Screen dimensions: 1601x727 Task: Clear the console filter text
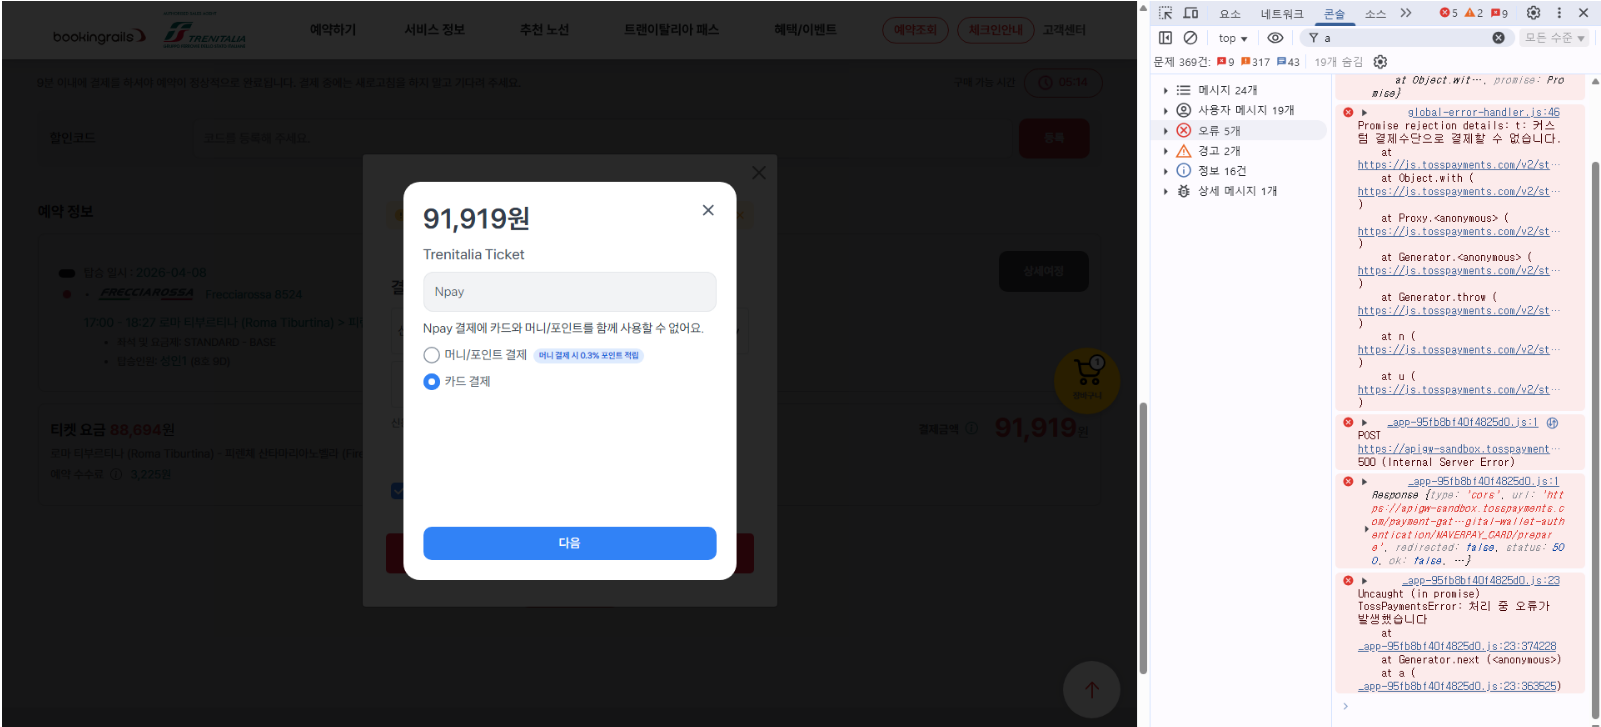1498,38
